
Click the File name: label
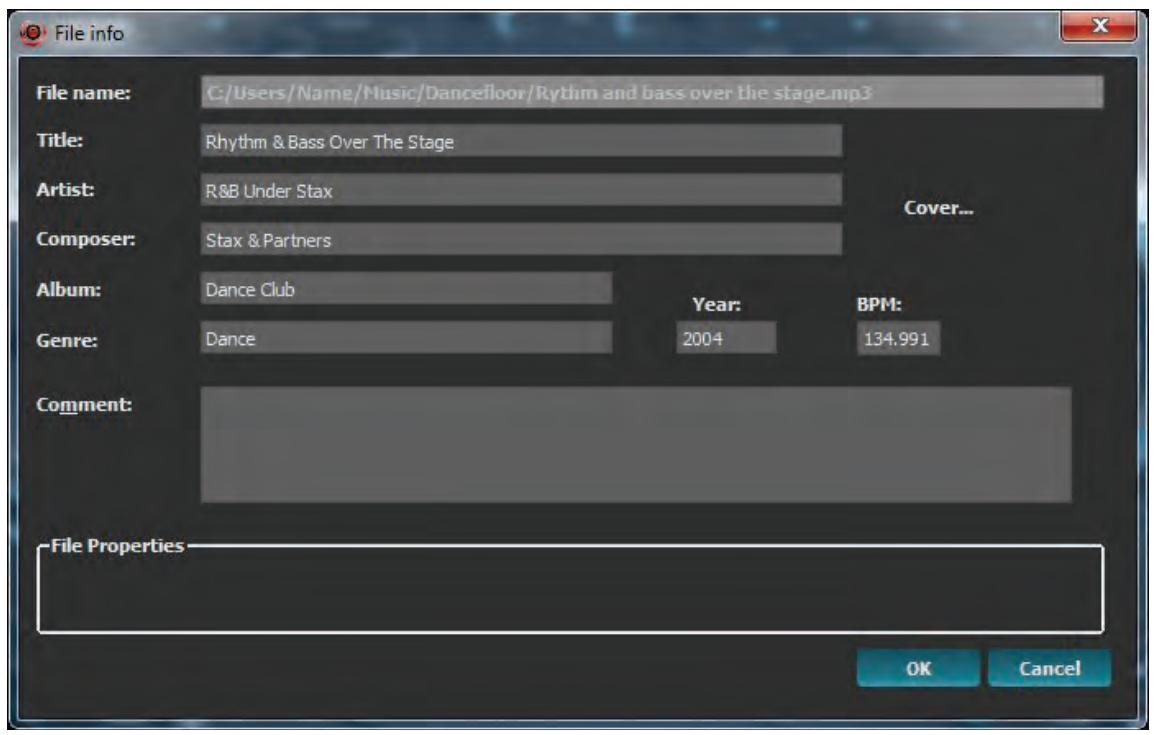click(83, 93)
